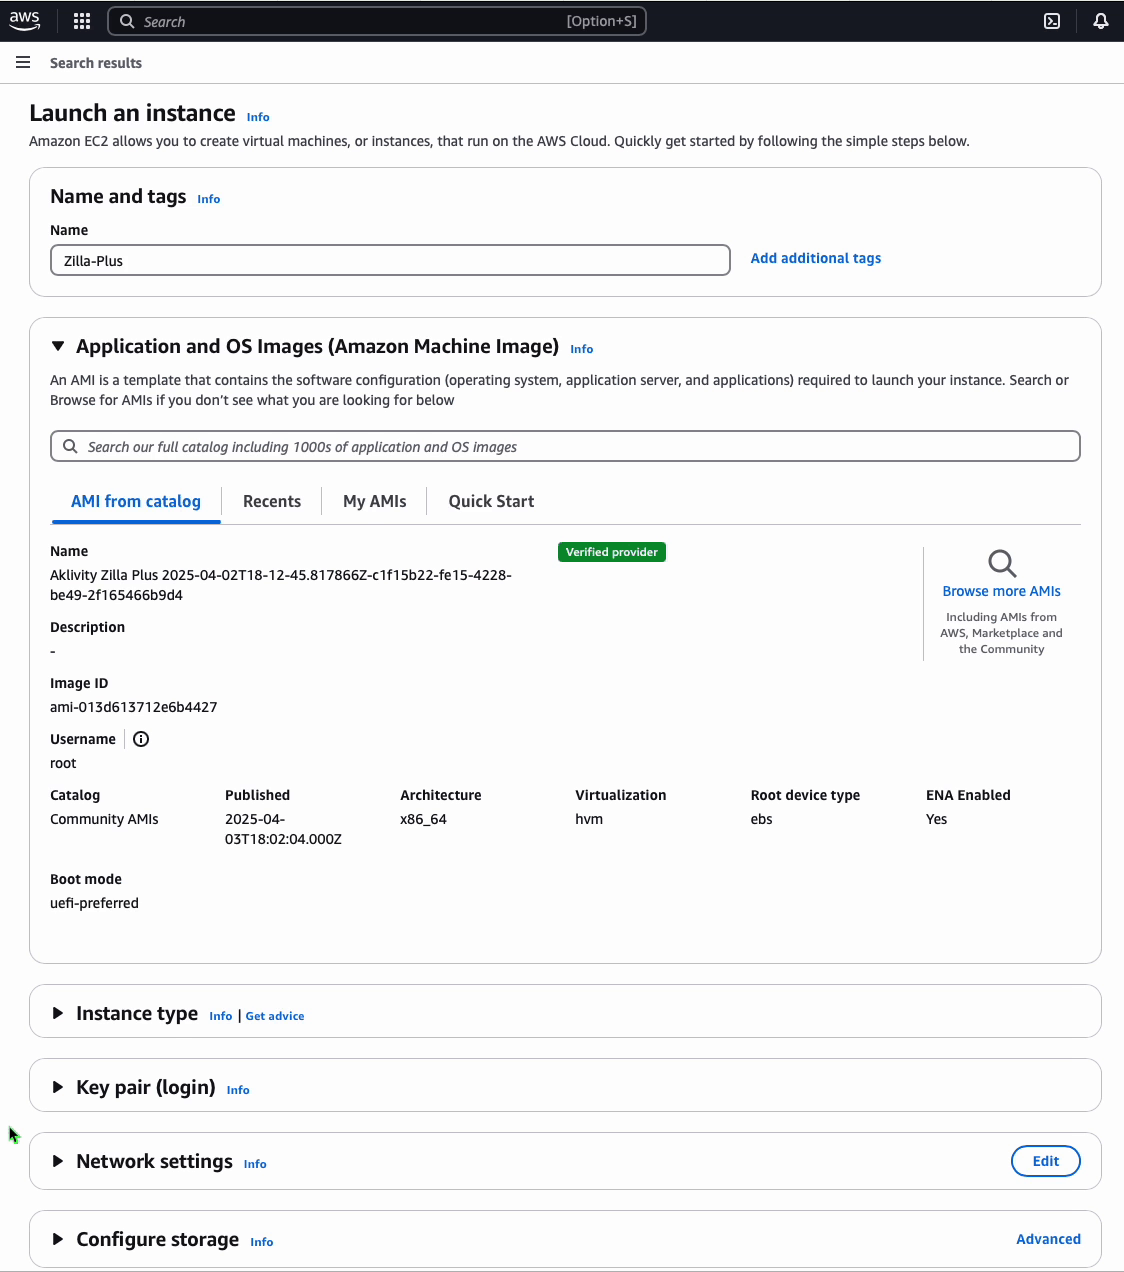Image resolution: width=1124 pixels, height=1272 pixels.
Task: Open the My AMIs tab
Action: pyautogui.click(x=374, y=501)
